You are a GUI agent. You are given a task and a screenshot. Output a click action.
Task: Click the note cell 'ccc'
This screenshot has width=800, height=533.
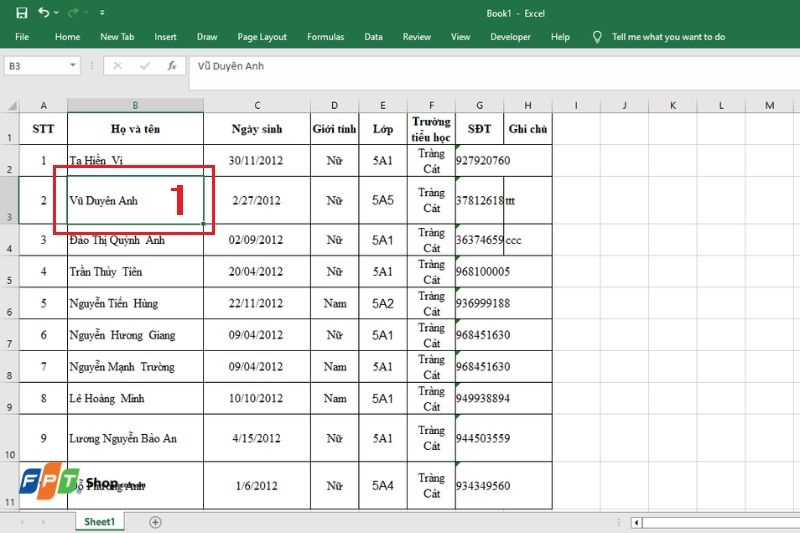528,240
